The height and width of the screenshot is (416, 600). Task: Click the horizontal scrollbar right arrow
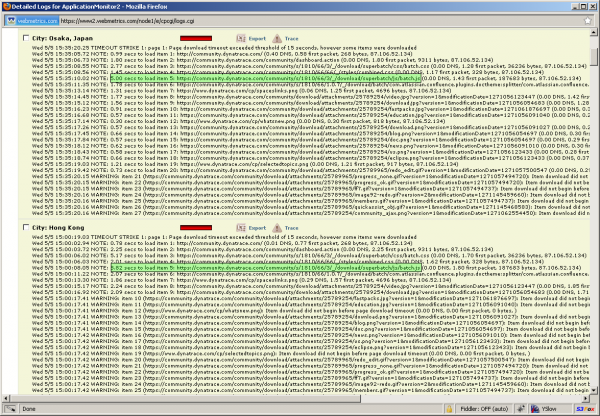[x=586, y=399]
